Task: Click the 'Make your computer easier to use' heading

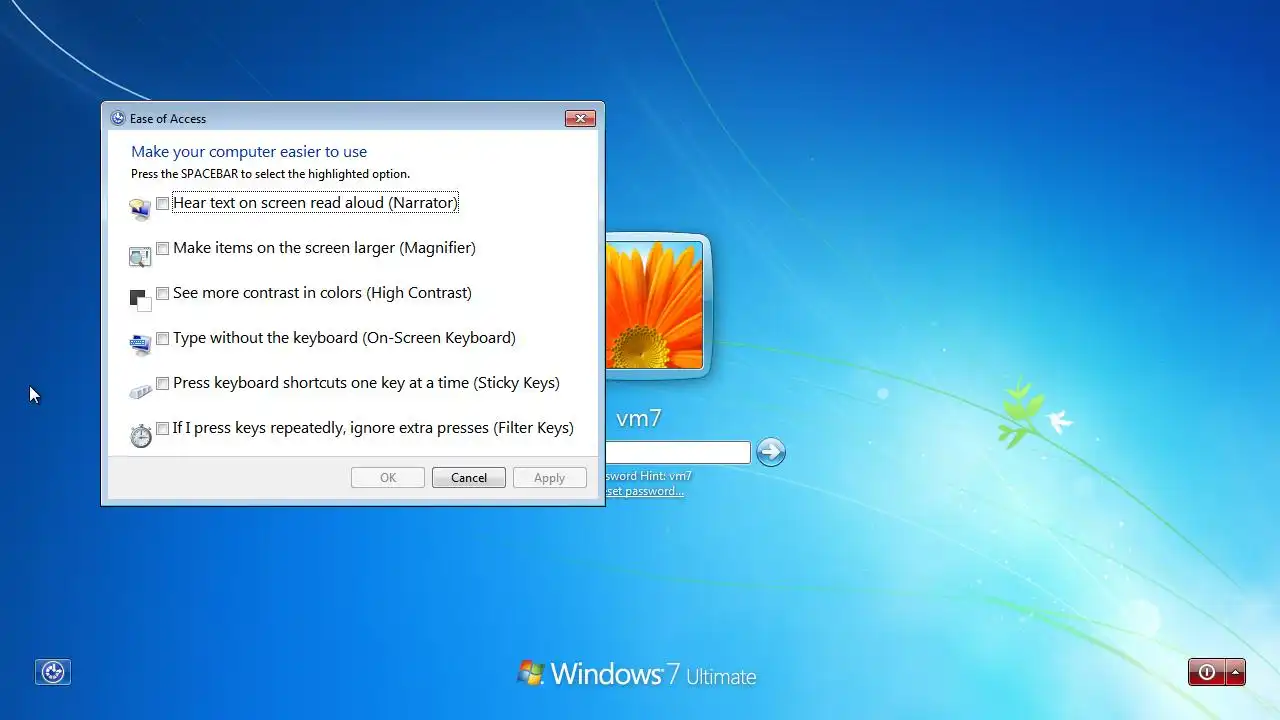Action: [x=249, y=152]
